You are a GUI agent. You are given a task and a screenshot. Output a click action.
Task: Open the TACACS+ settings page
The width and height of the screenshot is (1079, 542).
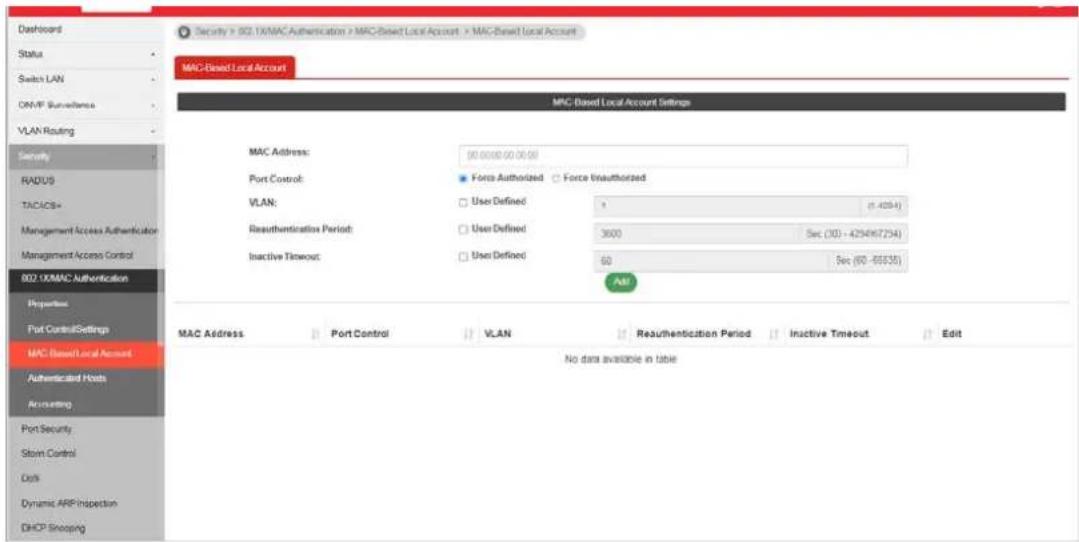(86, 206)
